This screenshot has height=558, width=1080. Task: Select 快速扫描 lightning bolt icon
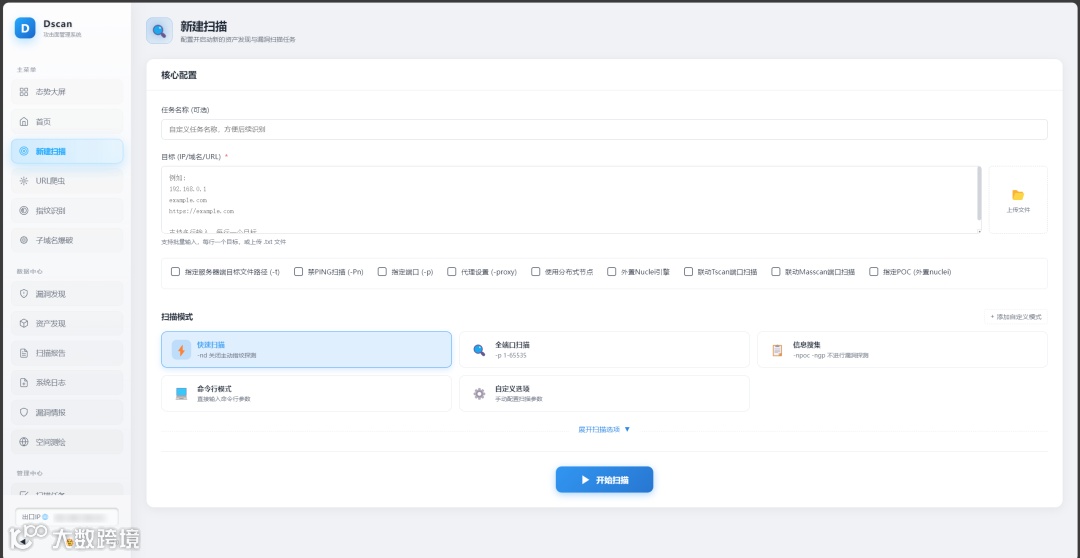pyautogui.click(x=181, y=350)
